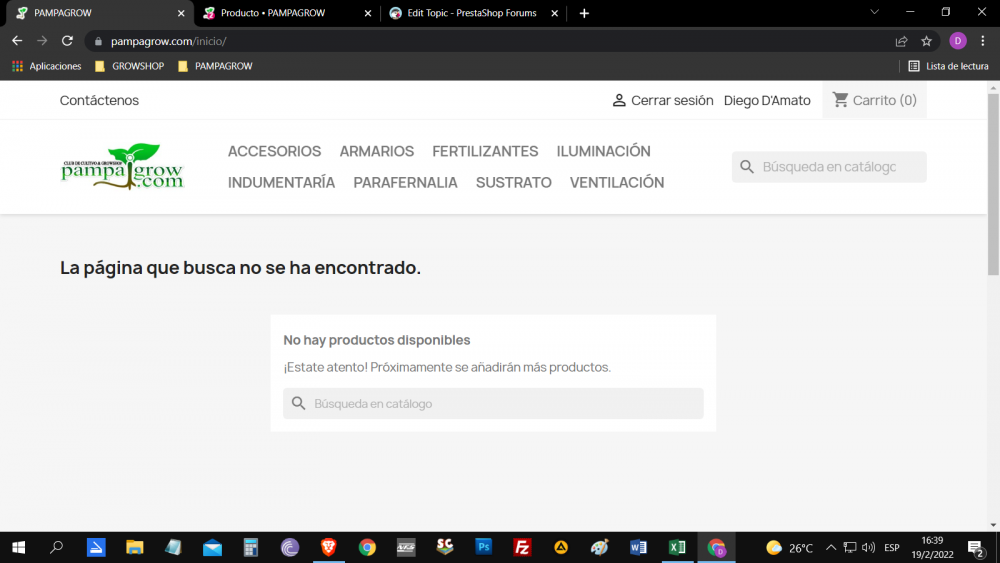Image resolution: width=1000 pixels, height=563 pixels.
Task: Open Calculator from taskbar
Action: 251,547
